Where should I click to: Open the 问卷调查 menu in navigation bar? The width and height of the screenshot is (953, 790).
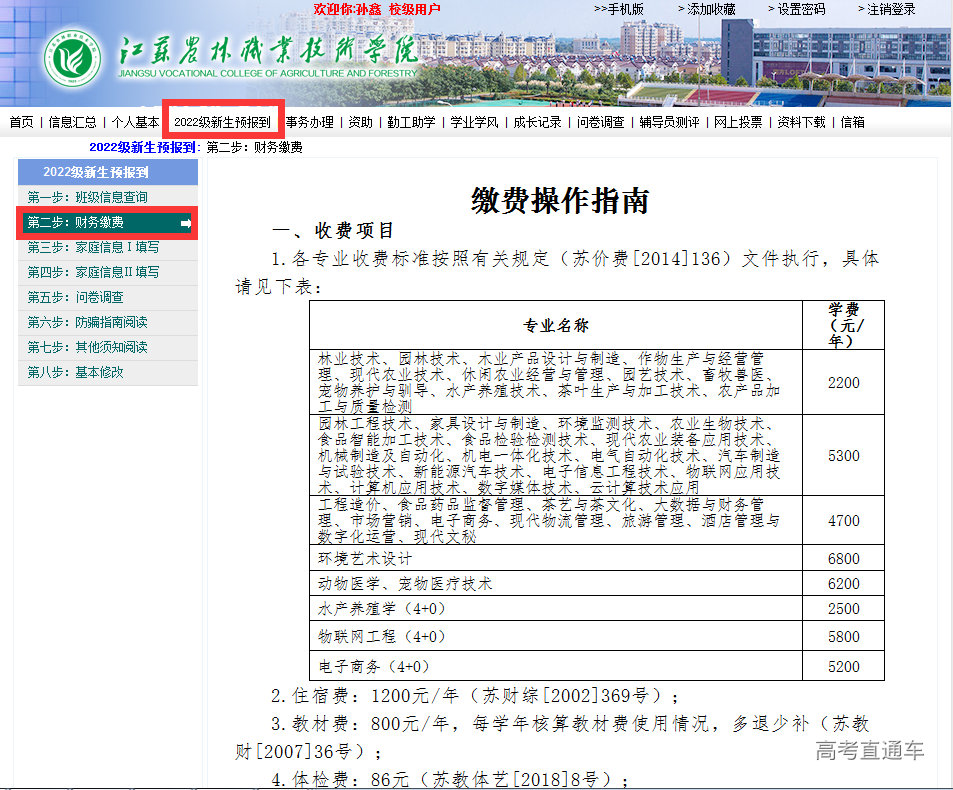click(601, 122)
